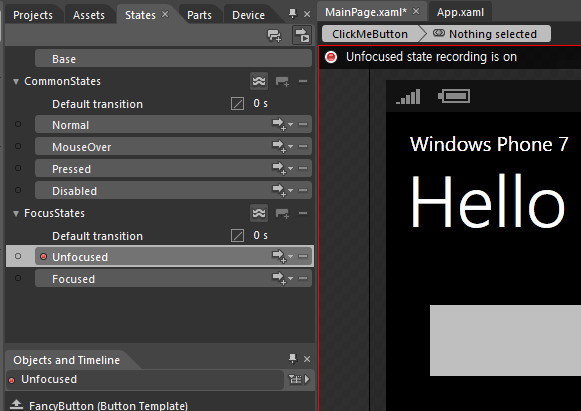
Task: Delete the Focused state
Action: [x=303, y=278]
